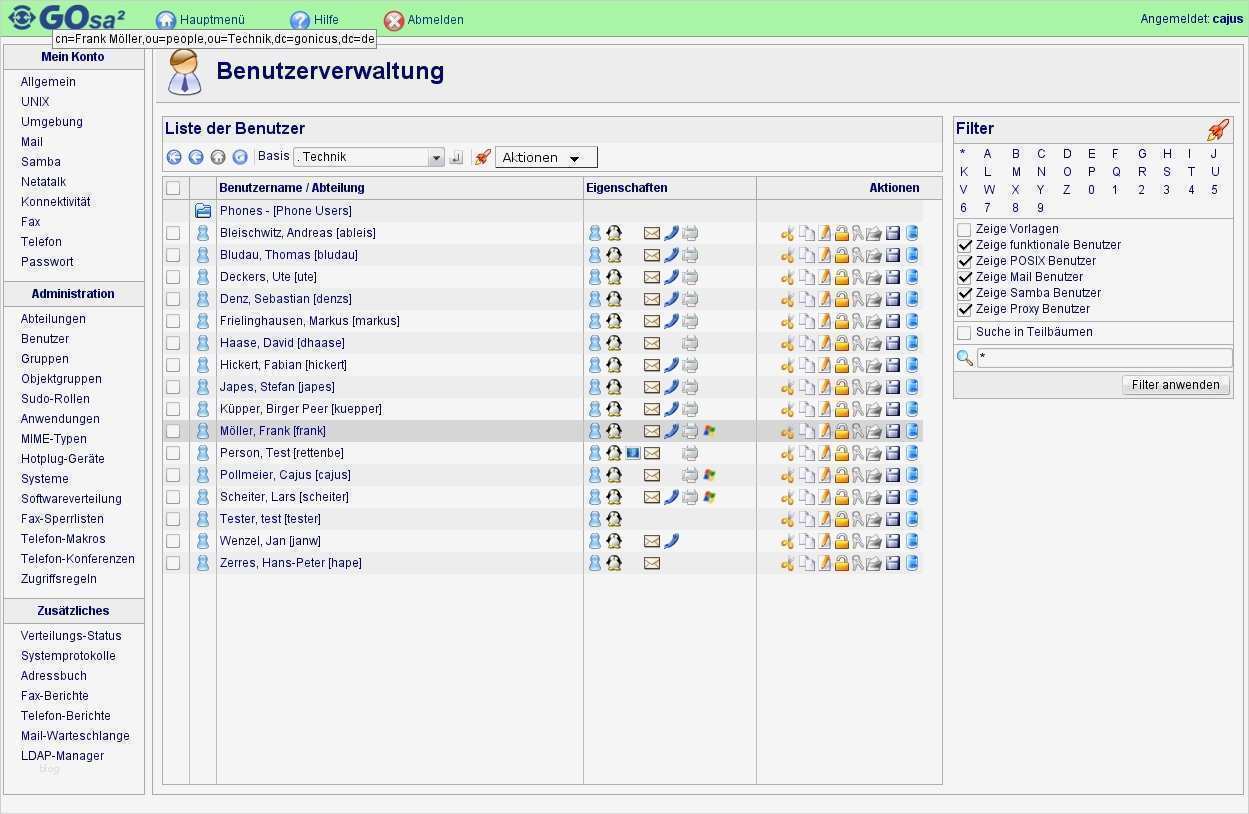This screenshot has height=814, width=1249.
Task: Open the Phones folder icon
Action: coord(203,211)
